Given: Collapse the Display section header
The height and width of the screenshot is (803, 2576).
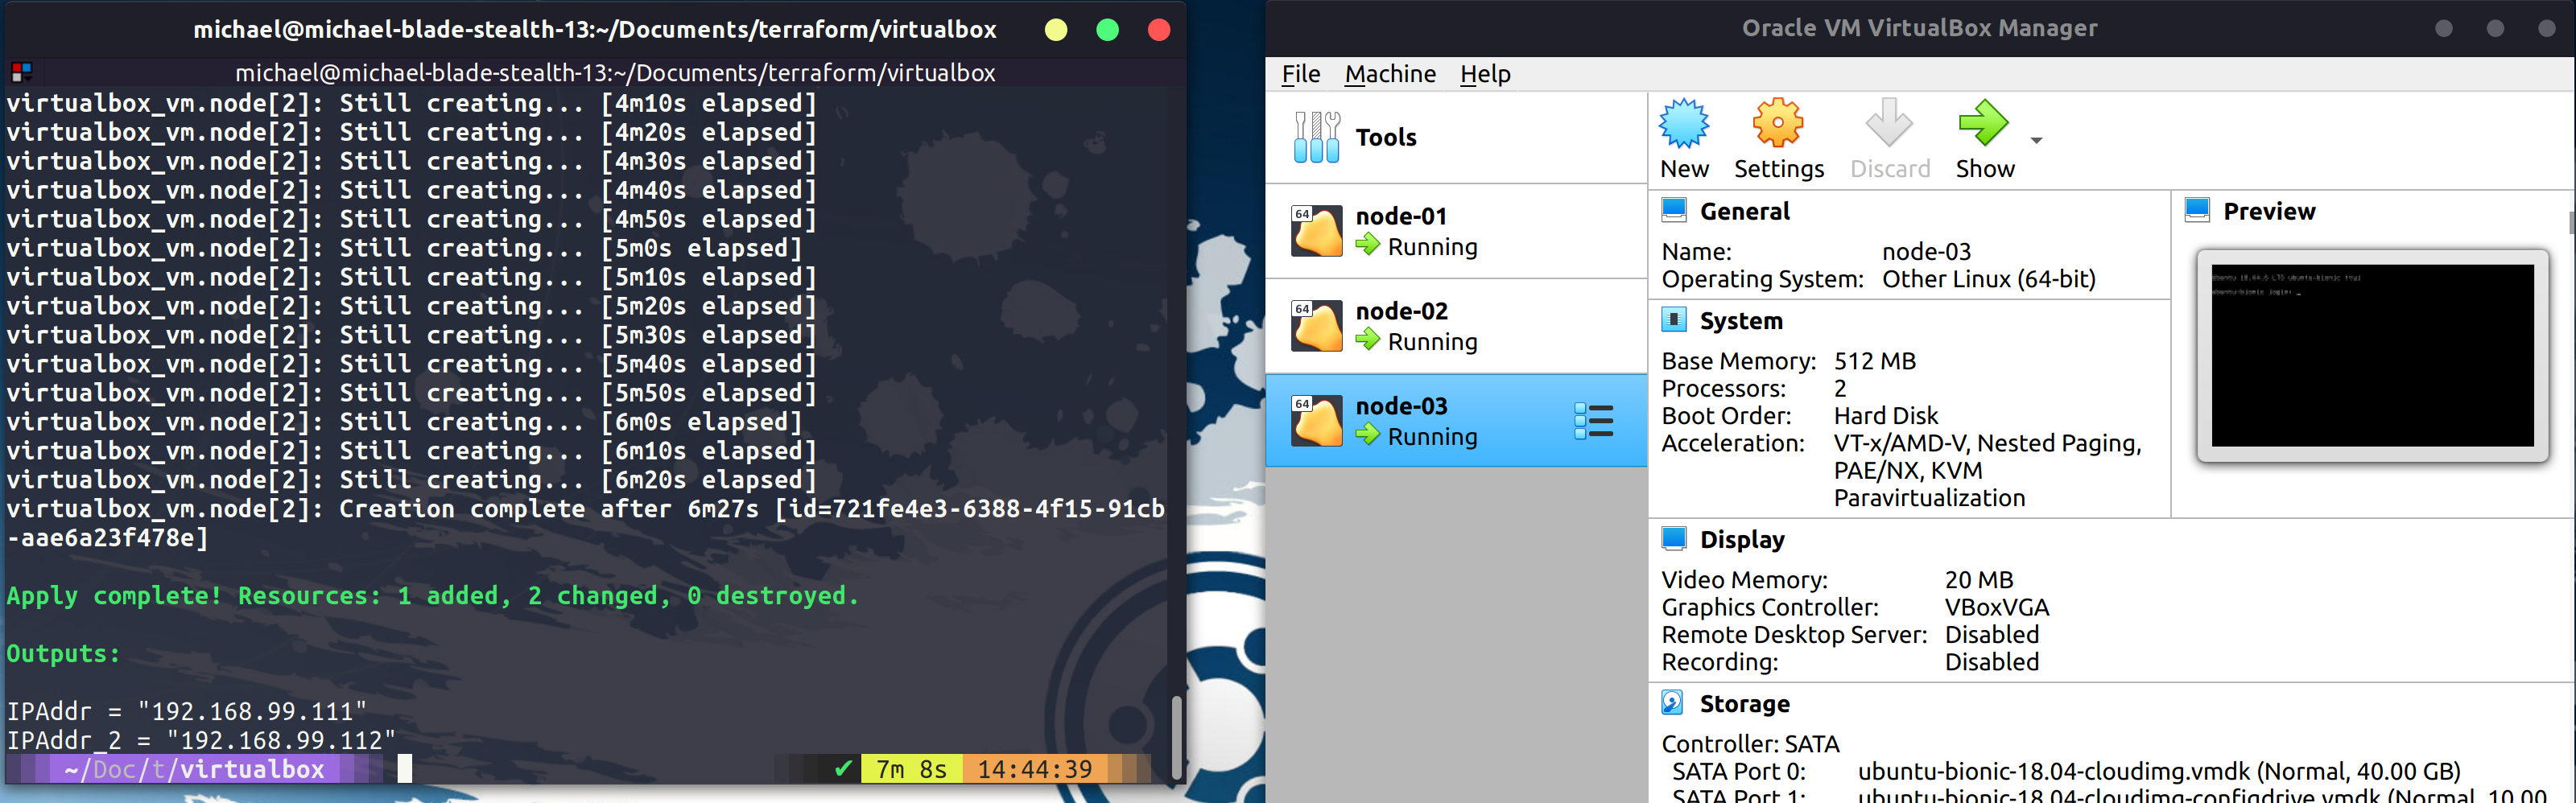Looking at the screenshot, I should click(x=1741, y=540).
